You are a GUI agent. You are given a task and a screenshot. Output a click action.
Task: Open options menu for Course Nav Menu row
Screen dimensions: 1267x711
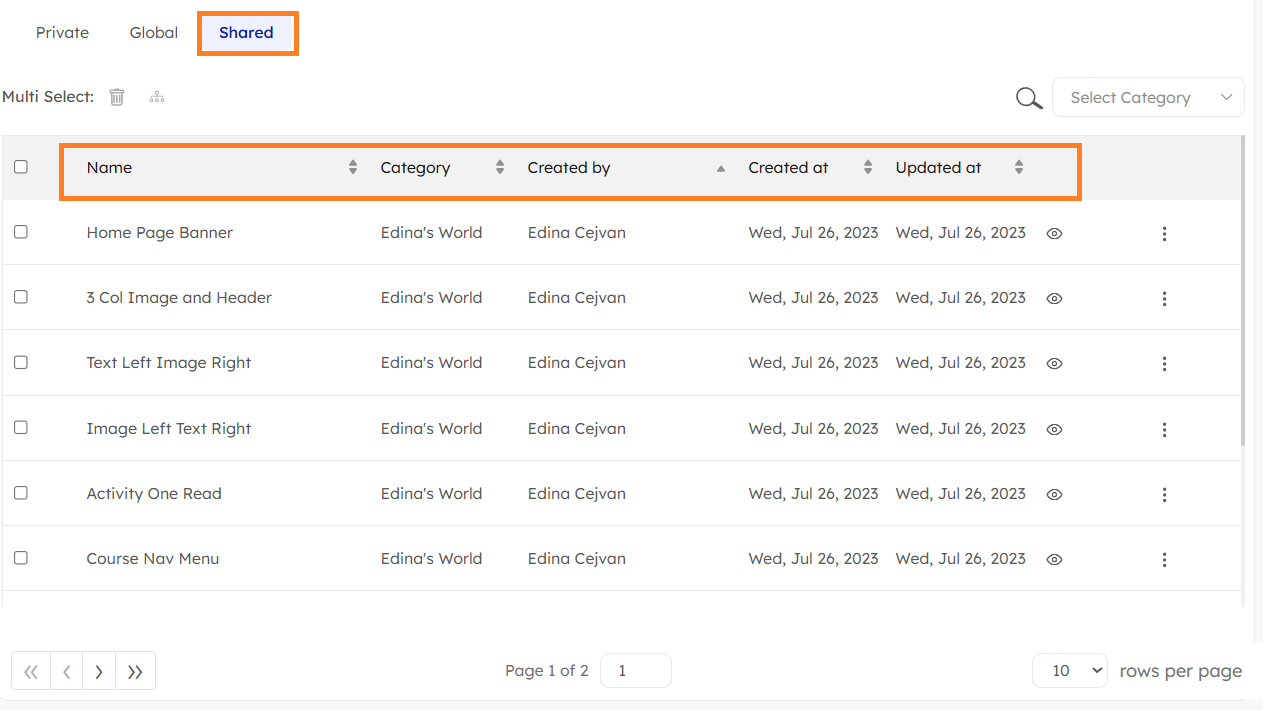pyautogui.click(x=1164, y=560)
